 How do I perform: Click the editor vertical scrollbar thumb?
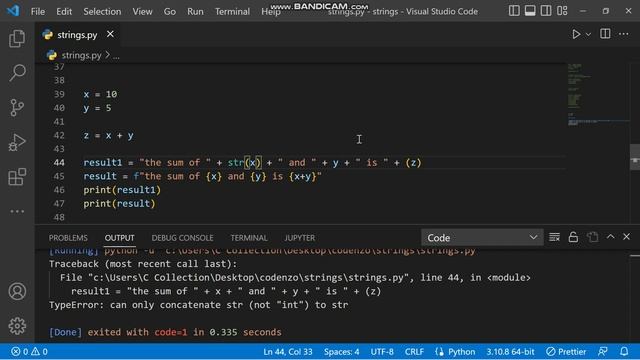coord(635,157)
